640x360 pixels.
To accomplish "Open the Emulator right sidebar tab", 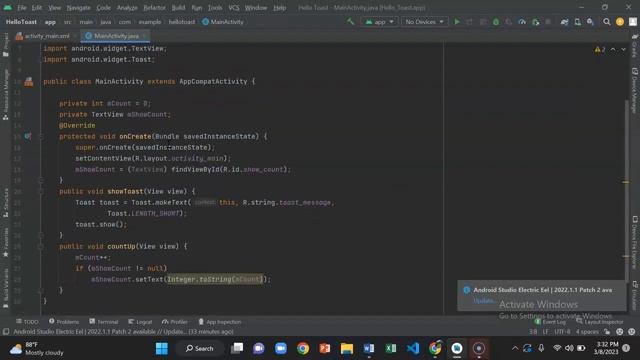I will tap(635, 295).
